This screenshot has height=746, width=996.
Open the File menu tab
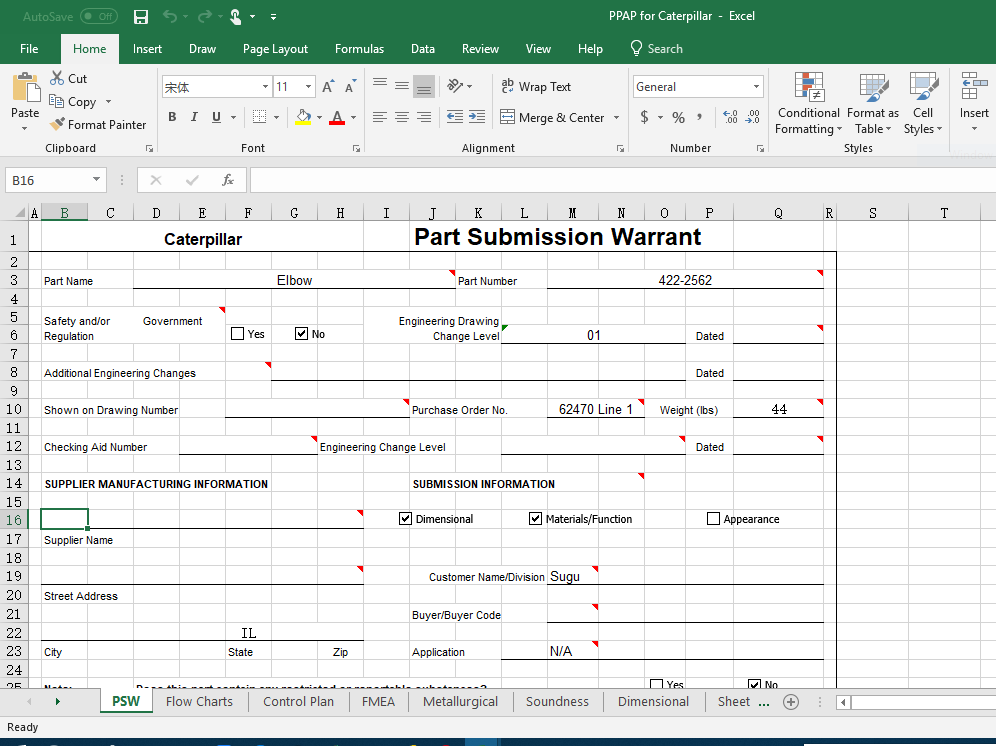[29, 49]
